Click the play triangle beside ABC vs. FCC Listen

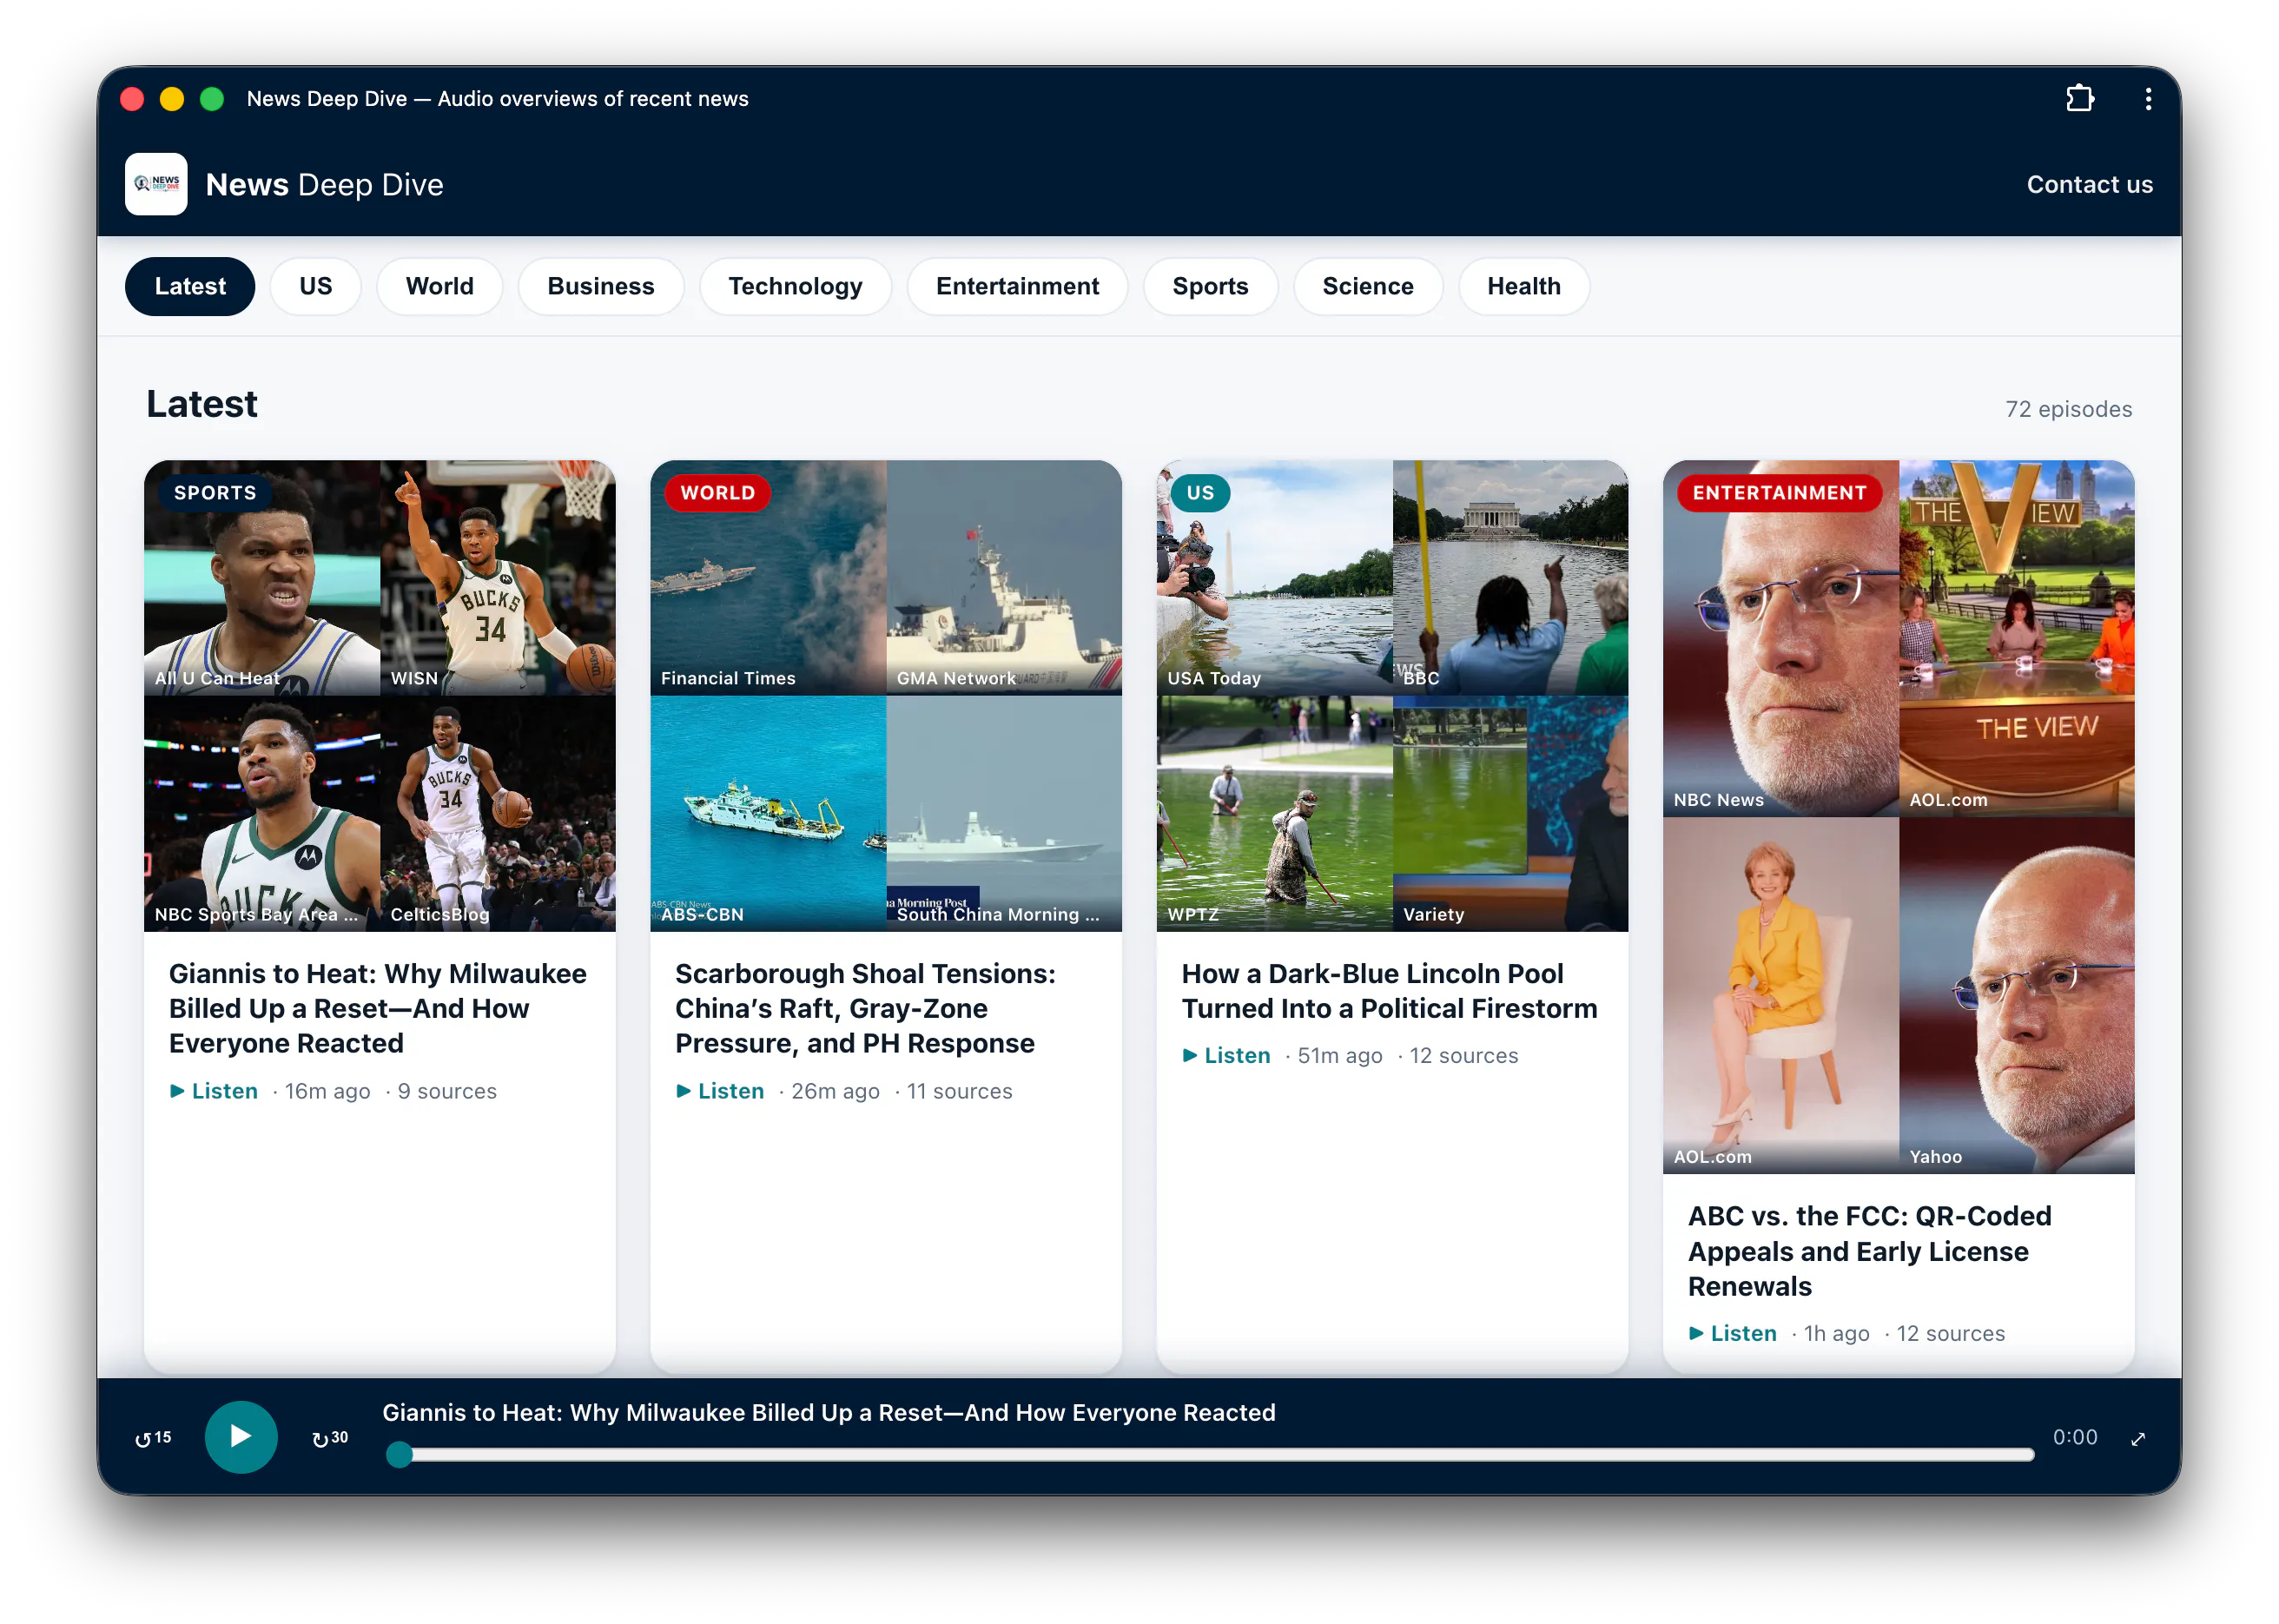point(1696,1333)
